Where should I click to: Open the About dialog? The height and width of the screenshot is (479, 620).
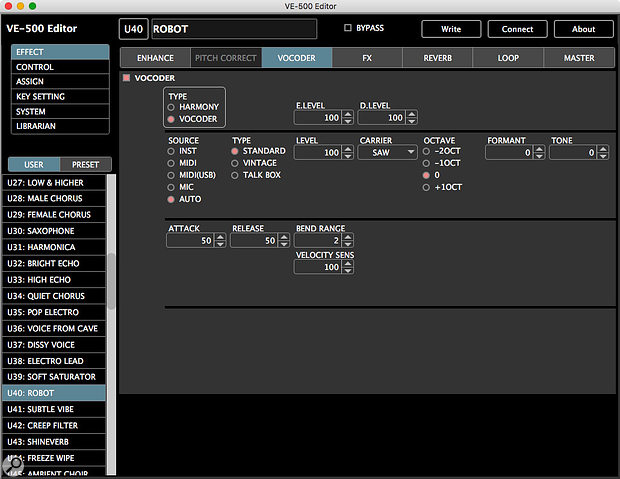coord(584,29)
